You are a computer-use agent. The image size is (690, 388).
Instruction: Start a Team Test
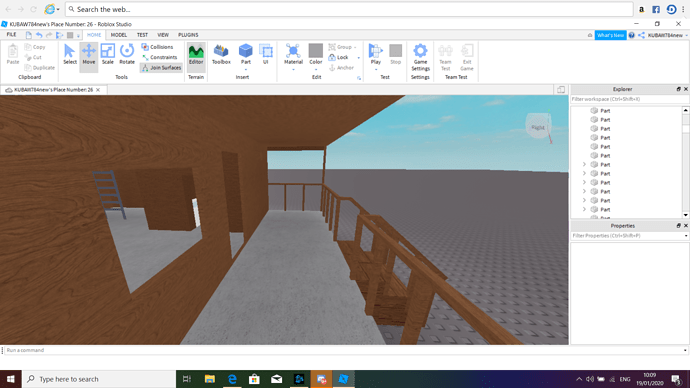click(445, 57)
